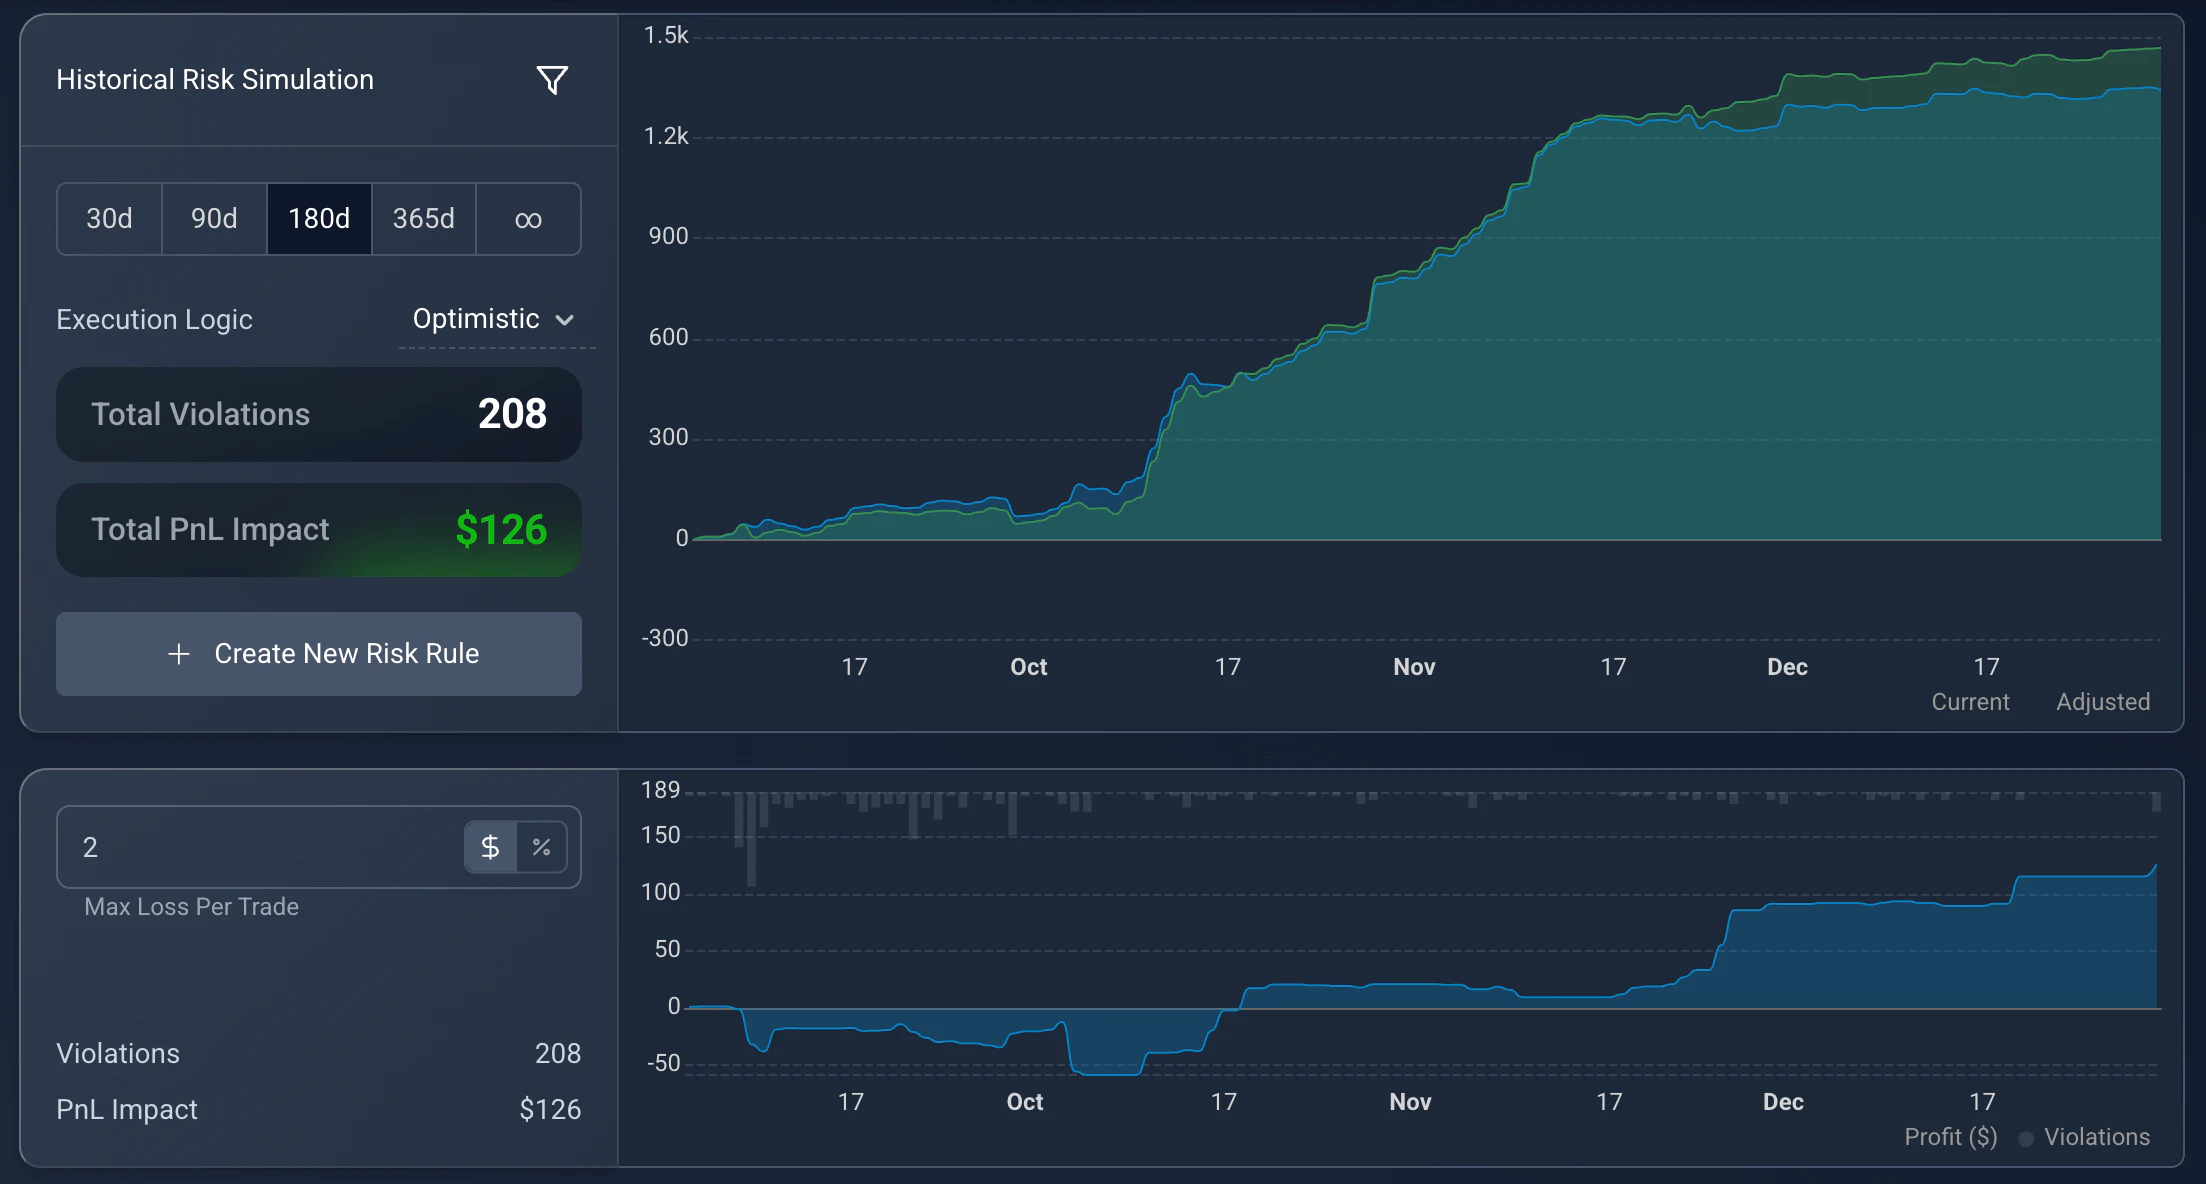This screenshot has width=2206, height=1184.
Task: Click the -50 y-axis label on lower chart
Action: [x=664, y=1063]
